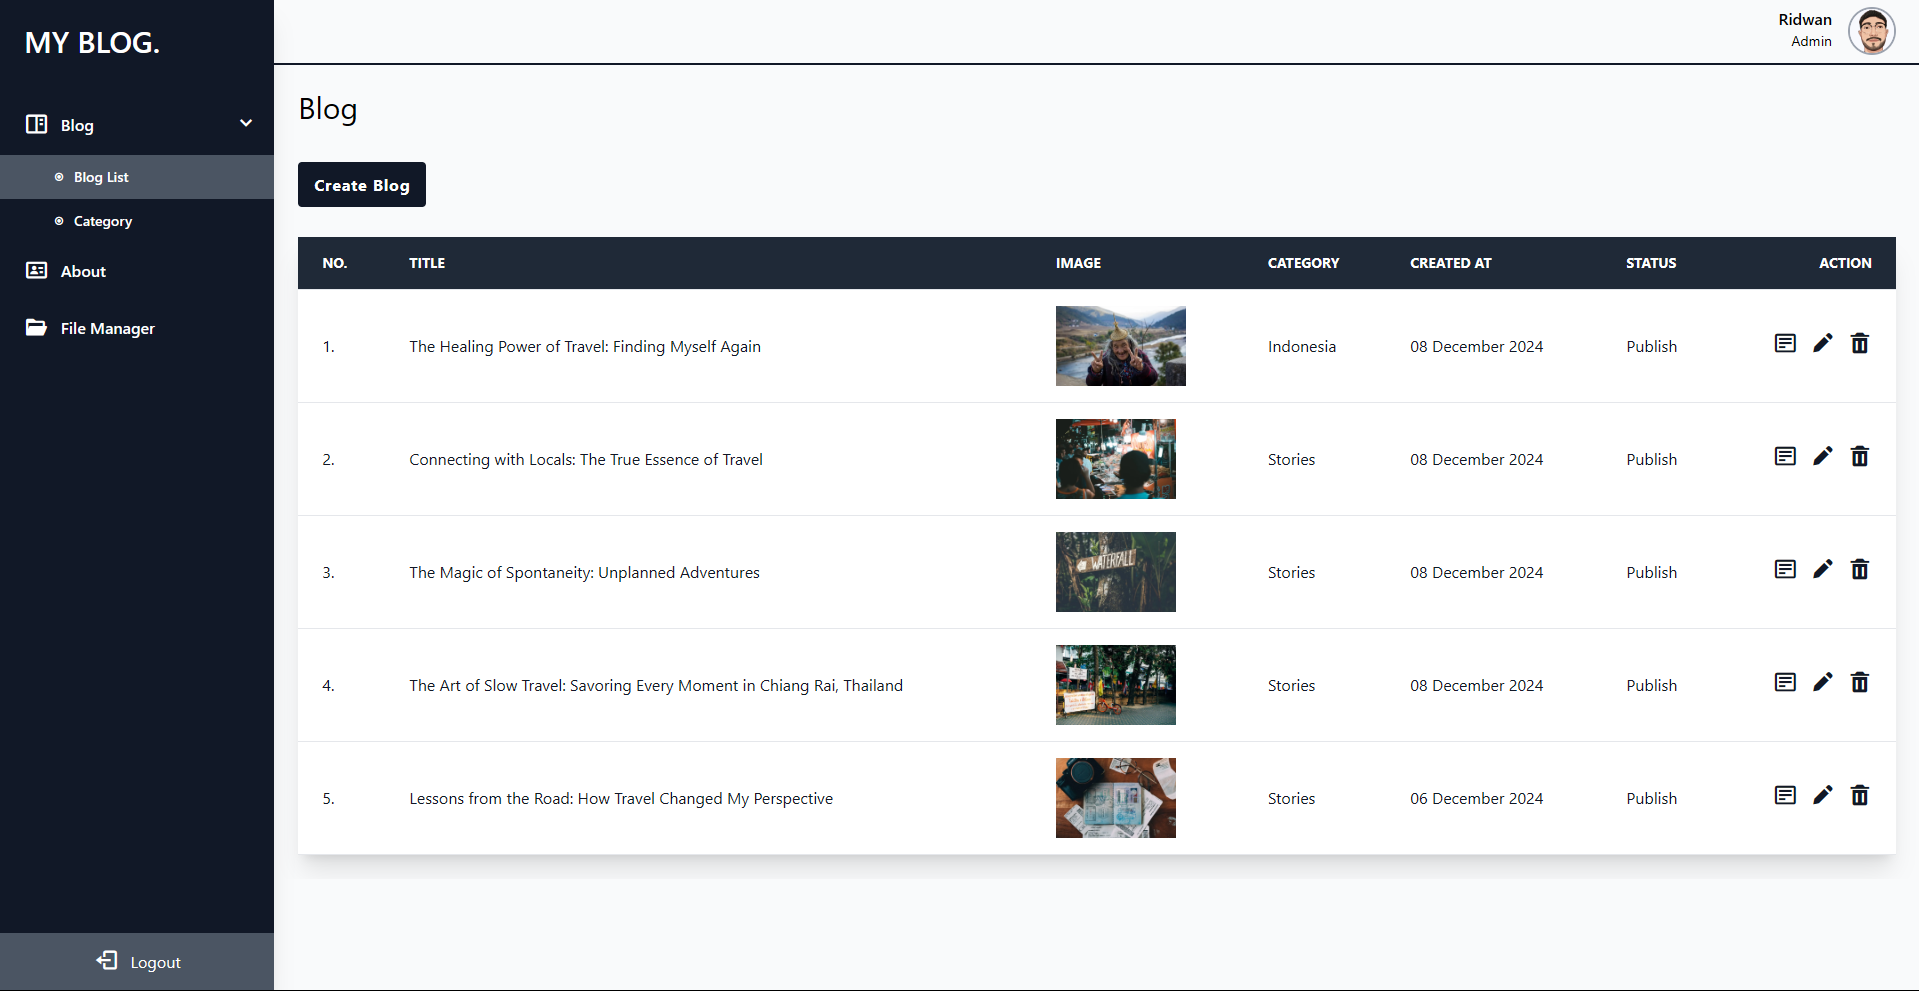Image resolution: width=1919 pixels, height=991 pixels.
Task: Open the waterfall sign image thumbnail
Action: pos(1115,571)
